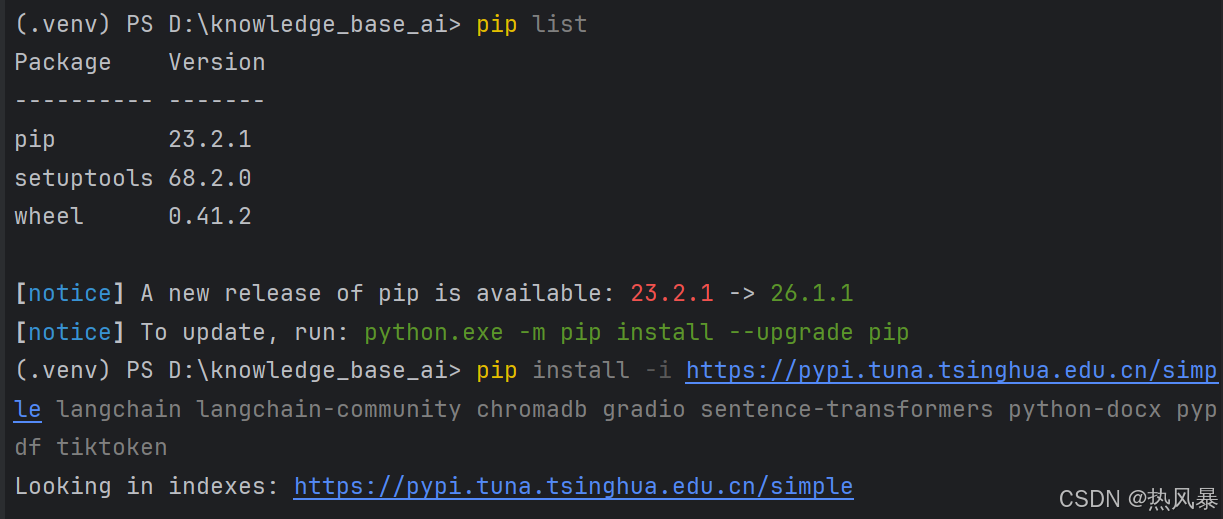This screenshot has height=519, width=1223.
Task: Click the 'pip list' command text
Action: [532, 24]
